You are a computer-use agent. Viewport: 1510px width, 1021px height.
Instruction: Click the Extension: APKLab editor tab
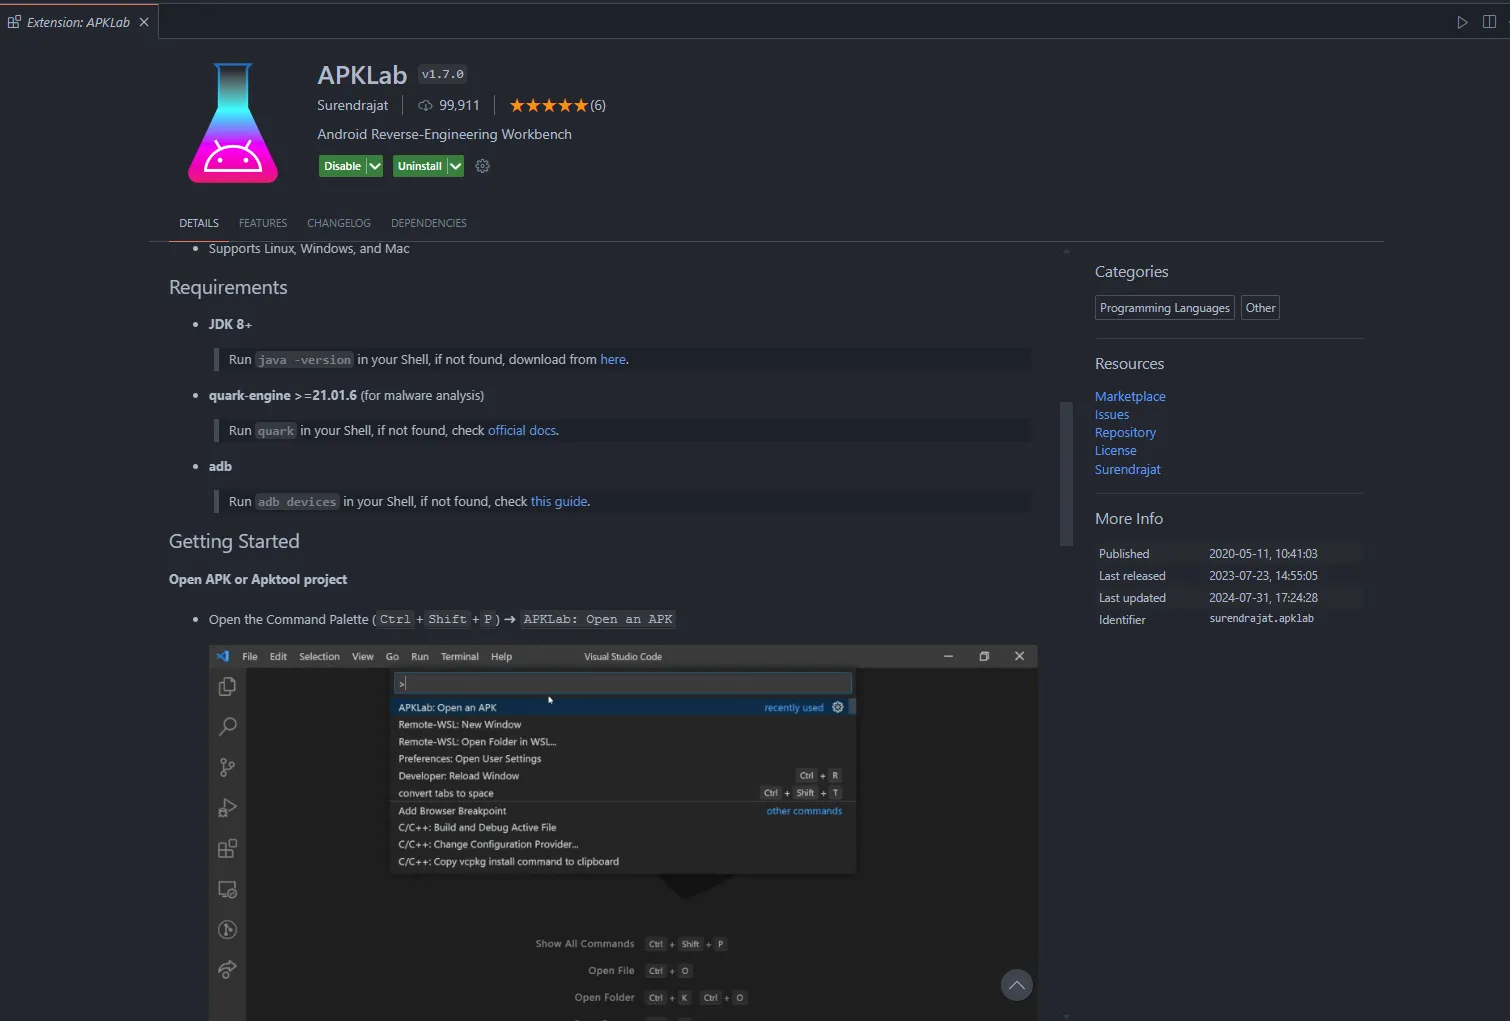pos(79,22)
